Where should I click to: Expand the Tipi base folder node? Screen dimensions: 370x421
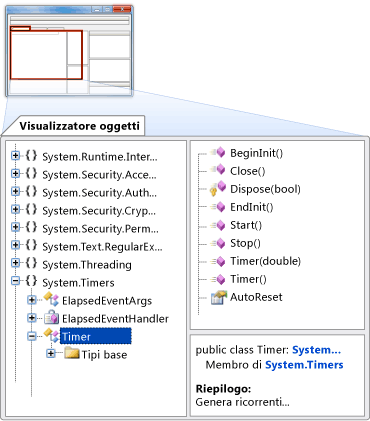click(51, 353)
